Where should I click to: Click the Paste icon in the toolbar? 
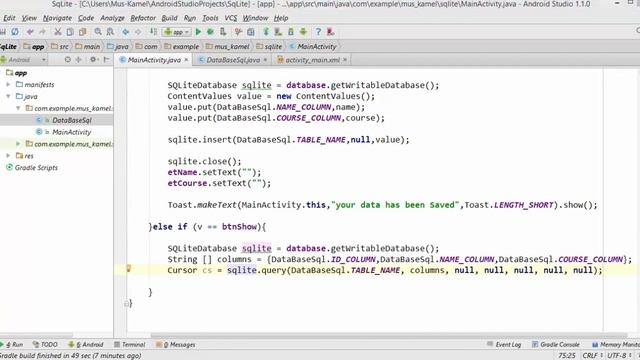click(x=82, y=32)
